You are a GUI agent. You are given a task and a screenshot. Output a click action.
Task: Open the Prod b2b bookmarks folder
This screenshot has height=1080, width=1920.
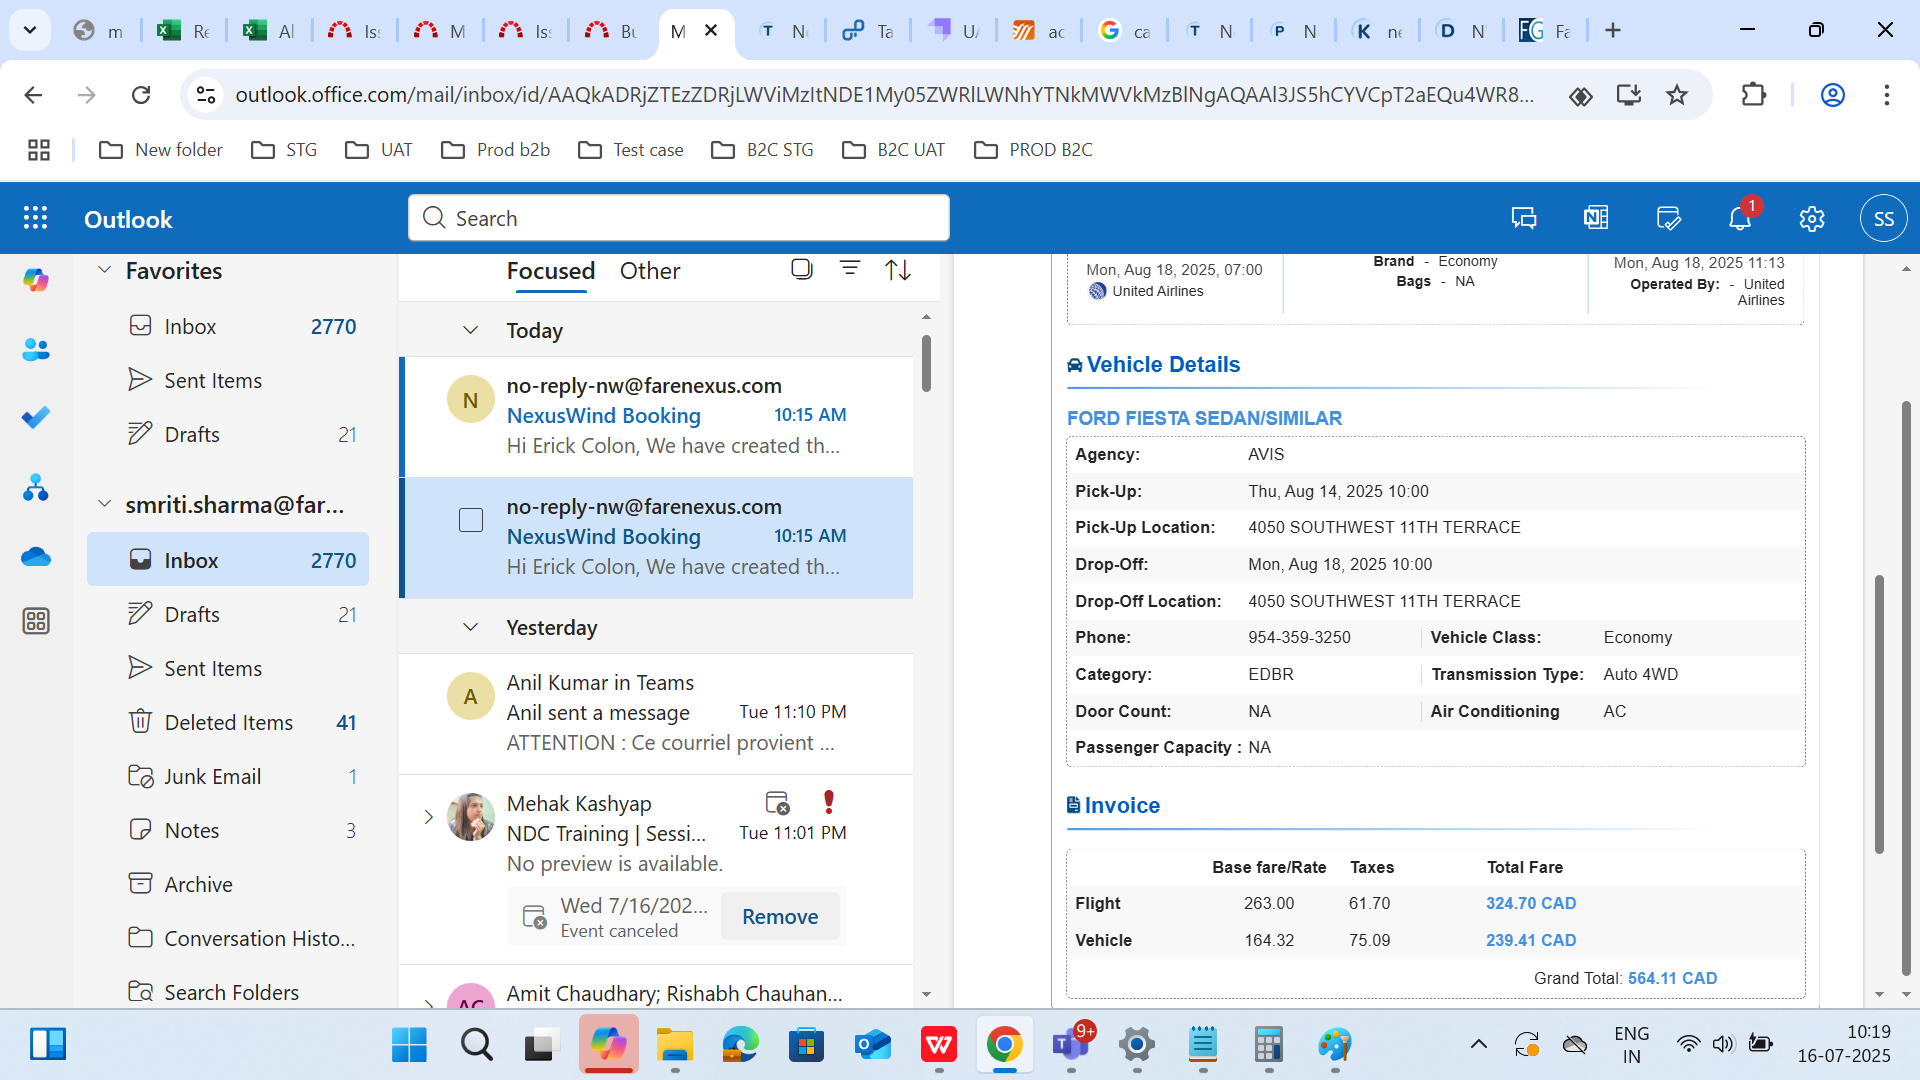coord(496,150)
